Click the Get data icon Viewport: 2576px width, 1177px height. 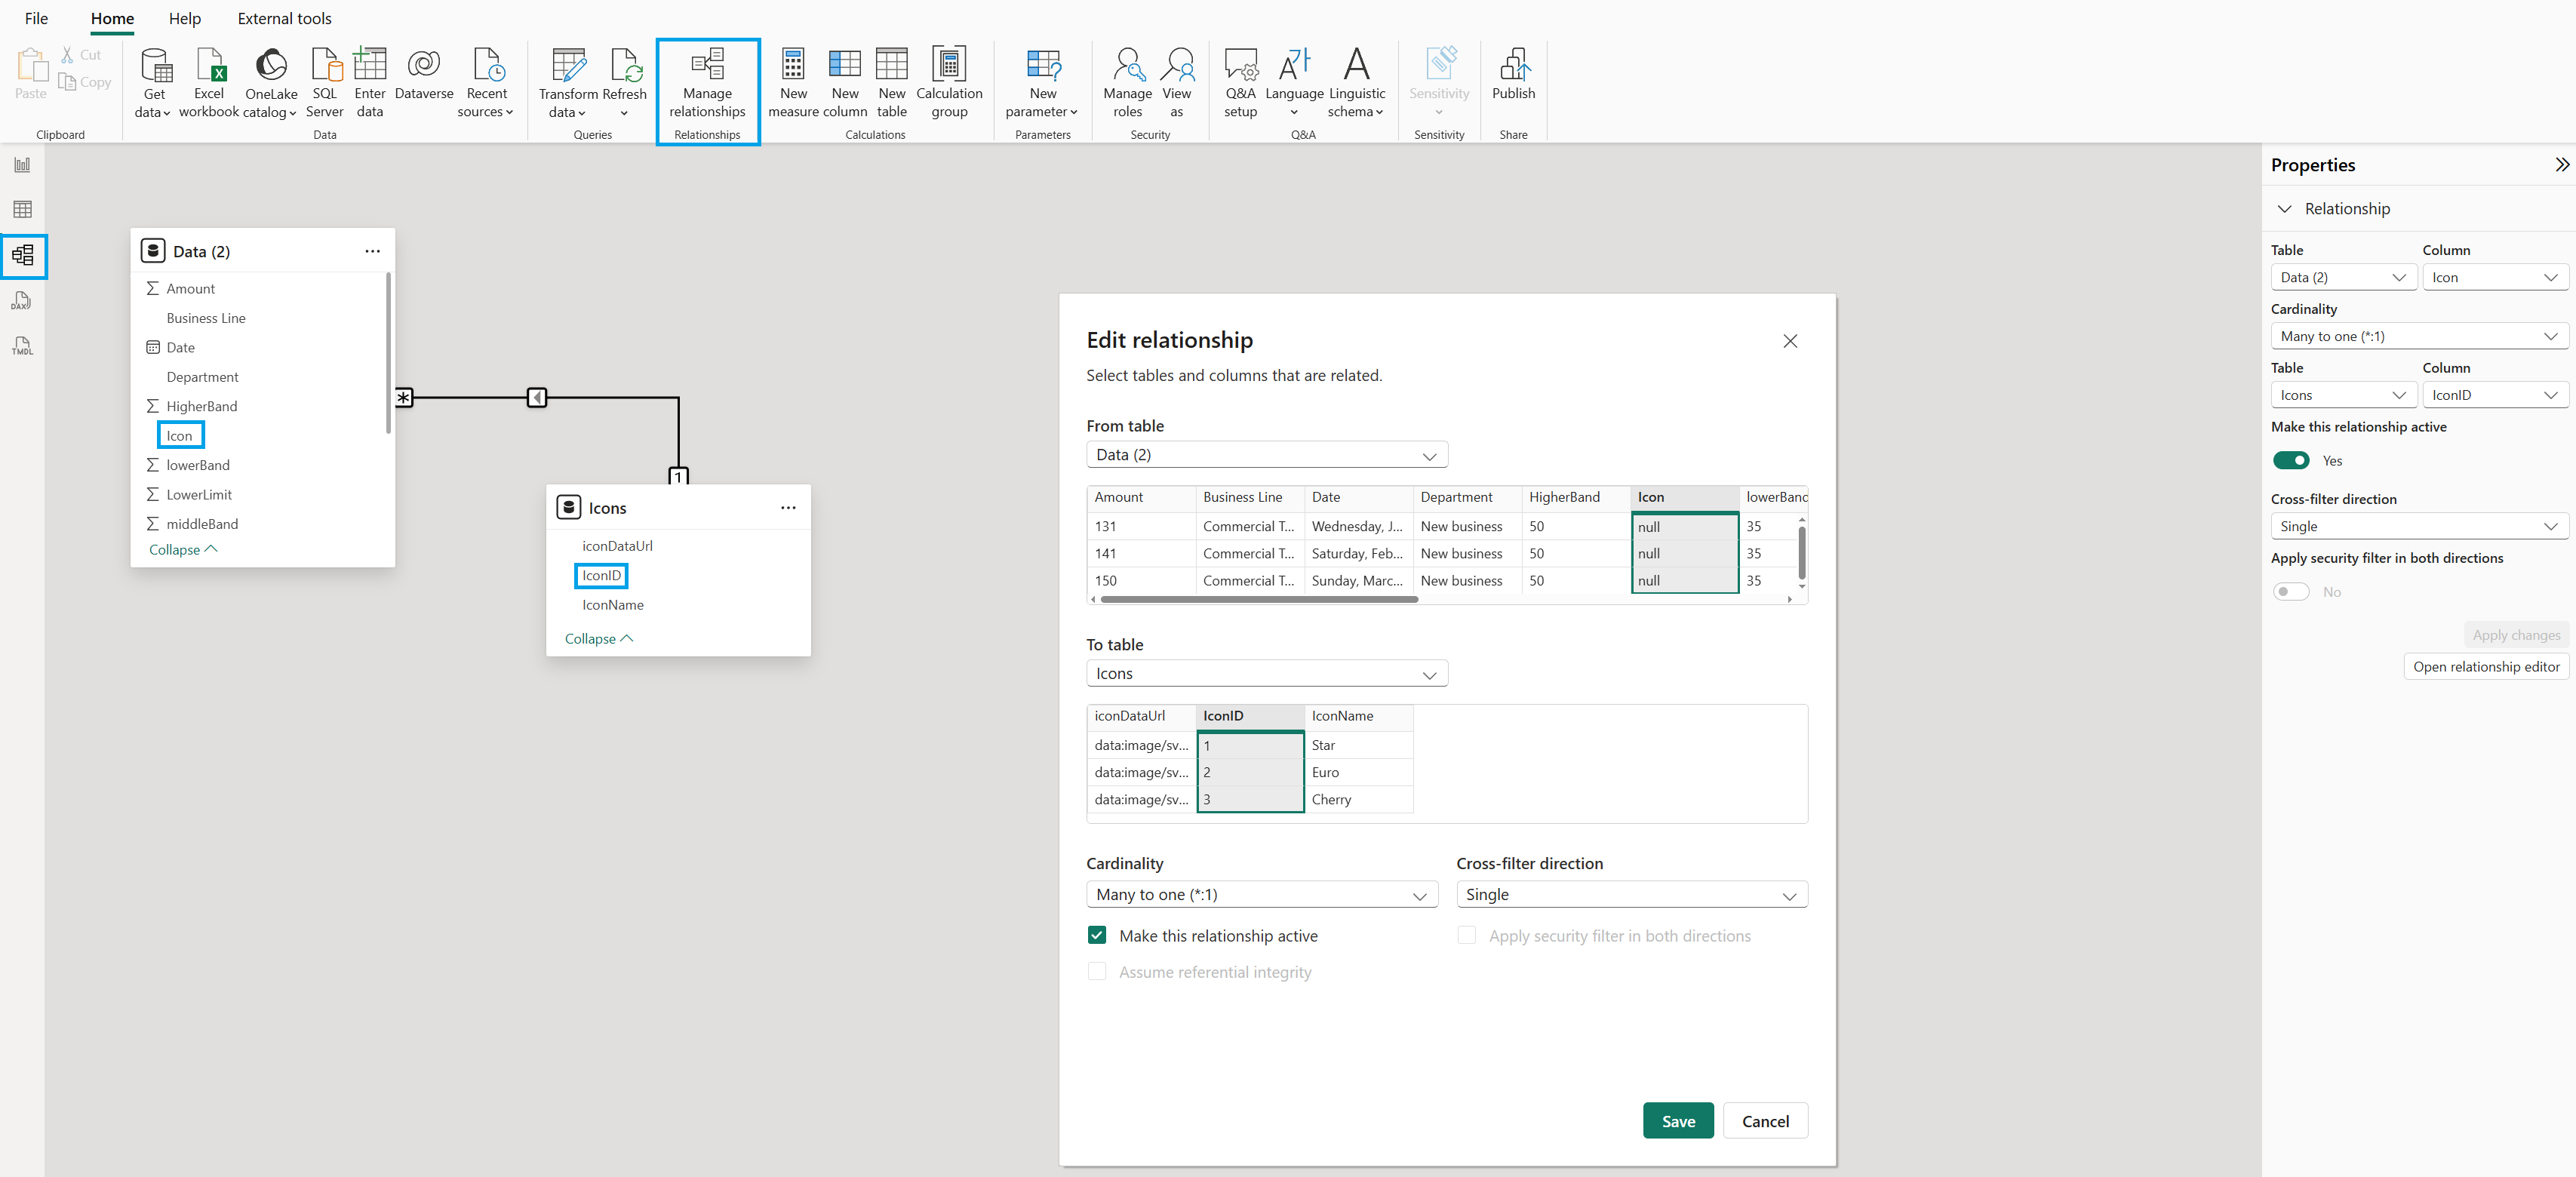point(155,66)
